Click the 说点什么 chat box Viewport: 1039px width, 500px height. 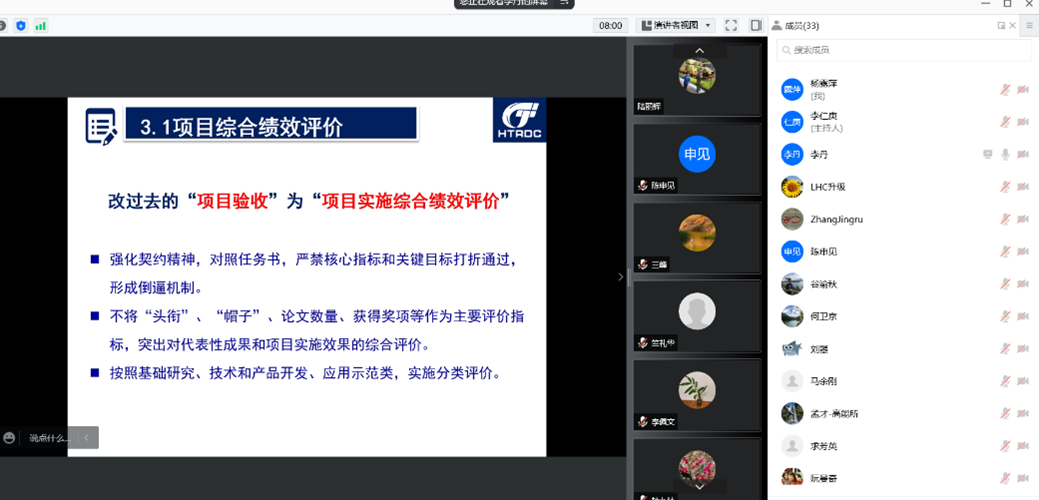48,438
